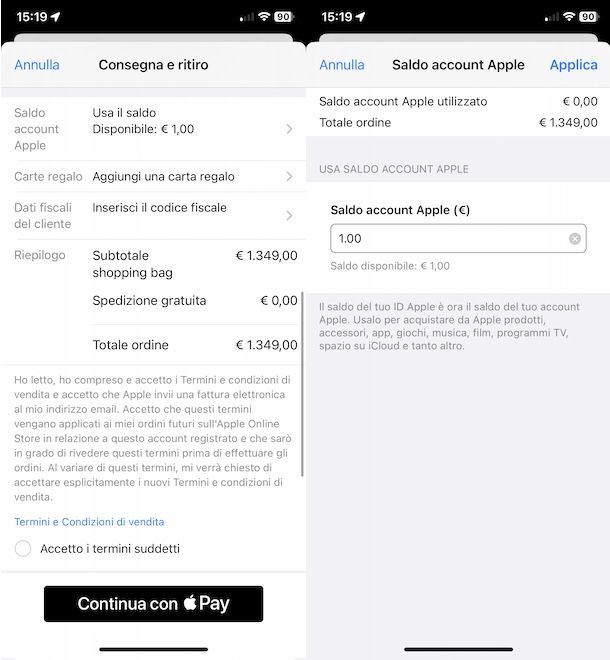Click the vertical scrollbar on checkout sheet
The height and width of the screenshot is (660, 610).
302,384
